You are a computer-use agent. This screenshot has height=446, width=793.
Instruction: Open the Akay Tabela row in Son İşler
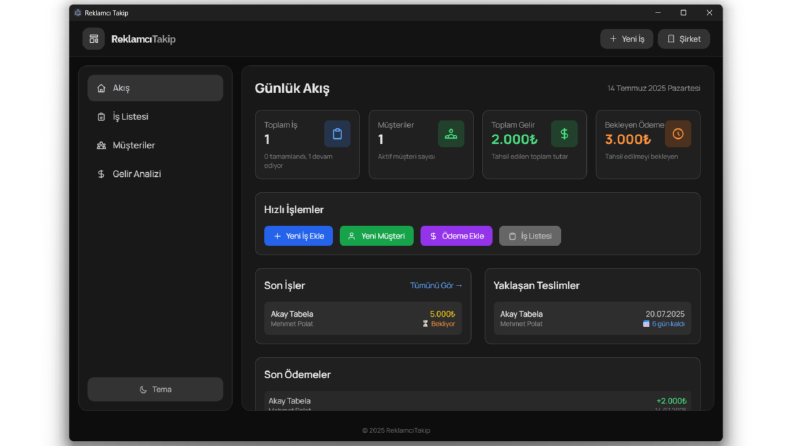tap(363, 319)
